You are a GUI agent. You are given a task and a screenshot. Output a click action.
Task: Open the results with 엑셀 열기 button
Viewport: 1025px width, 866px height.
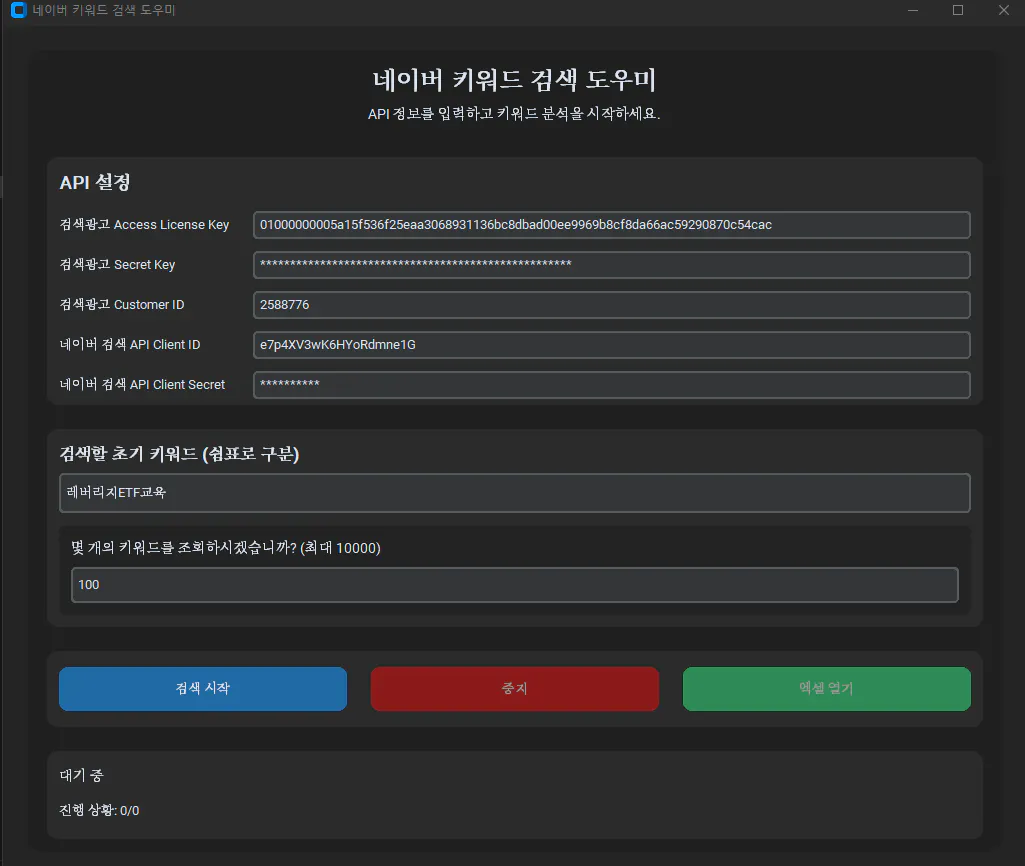[x=826, y=689]
